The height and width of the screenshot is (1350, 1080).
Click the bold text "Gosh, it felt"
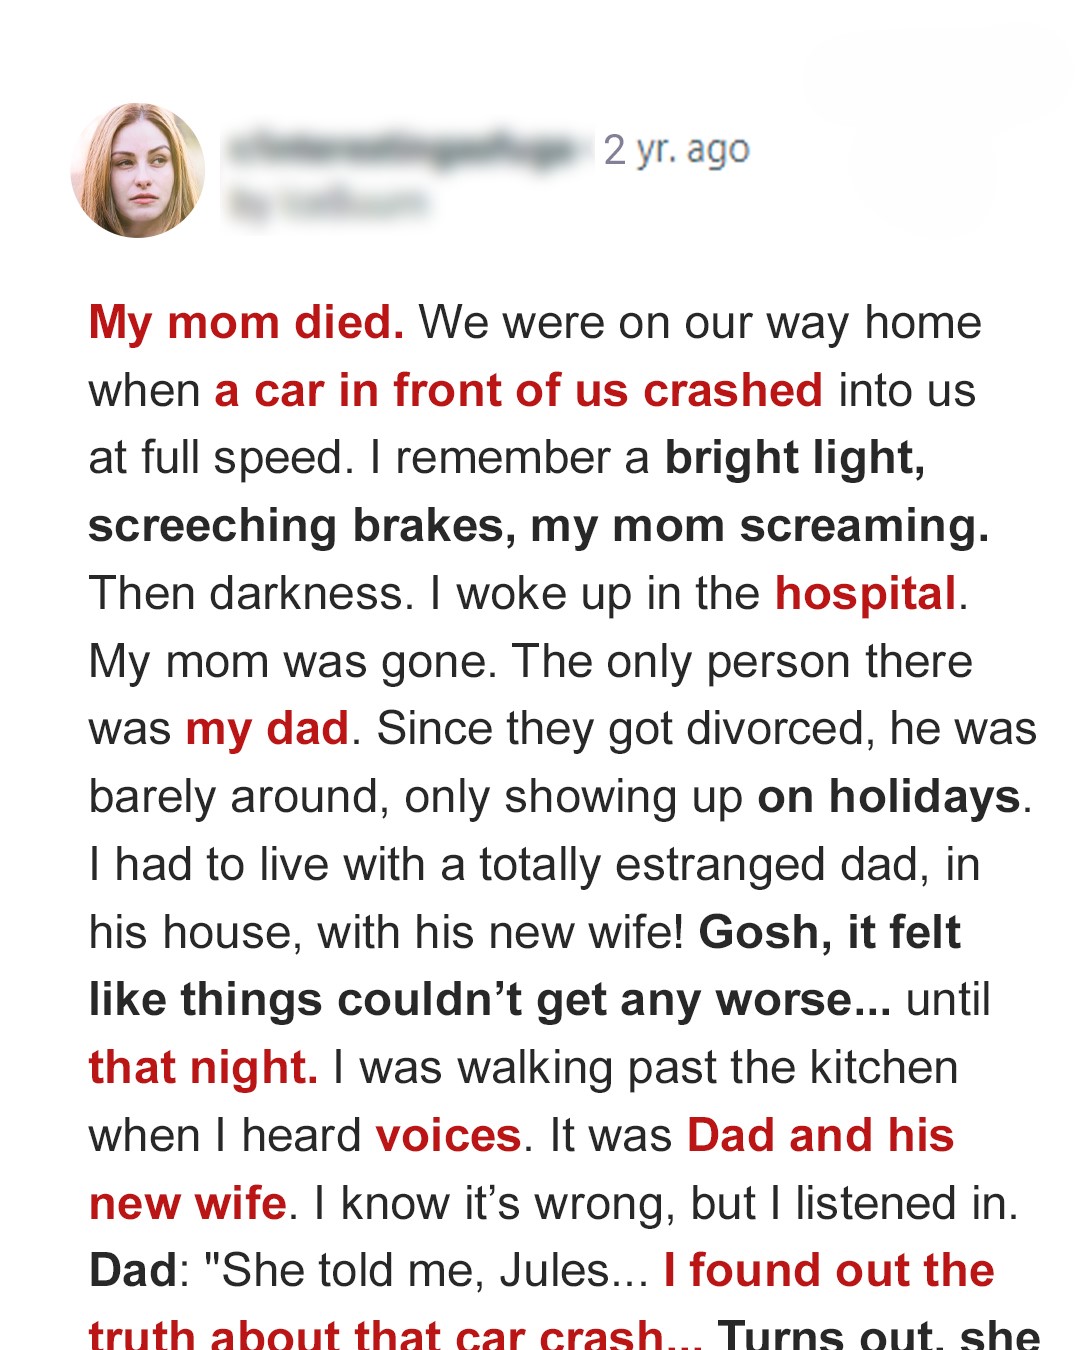[830, 932]
